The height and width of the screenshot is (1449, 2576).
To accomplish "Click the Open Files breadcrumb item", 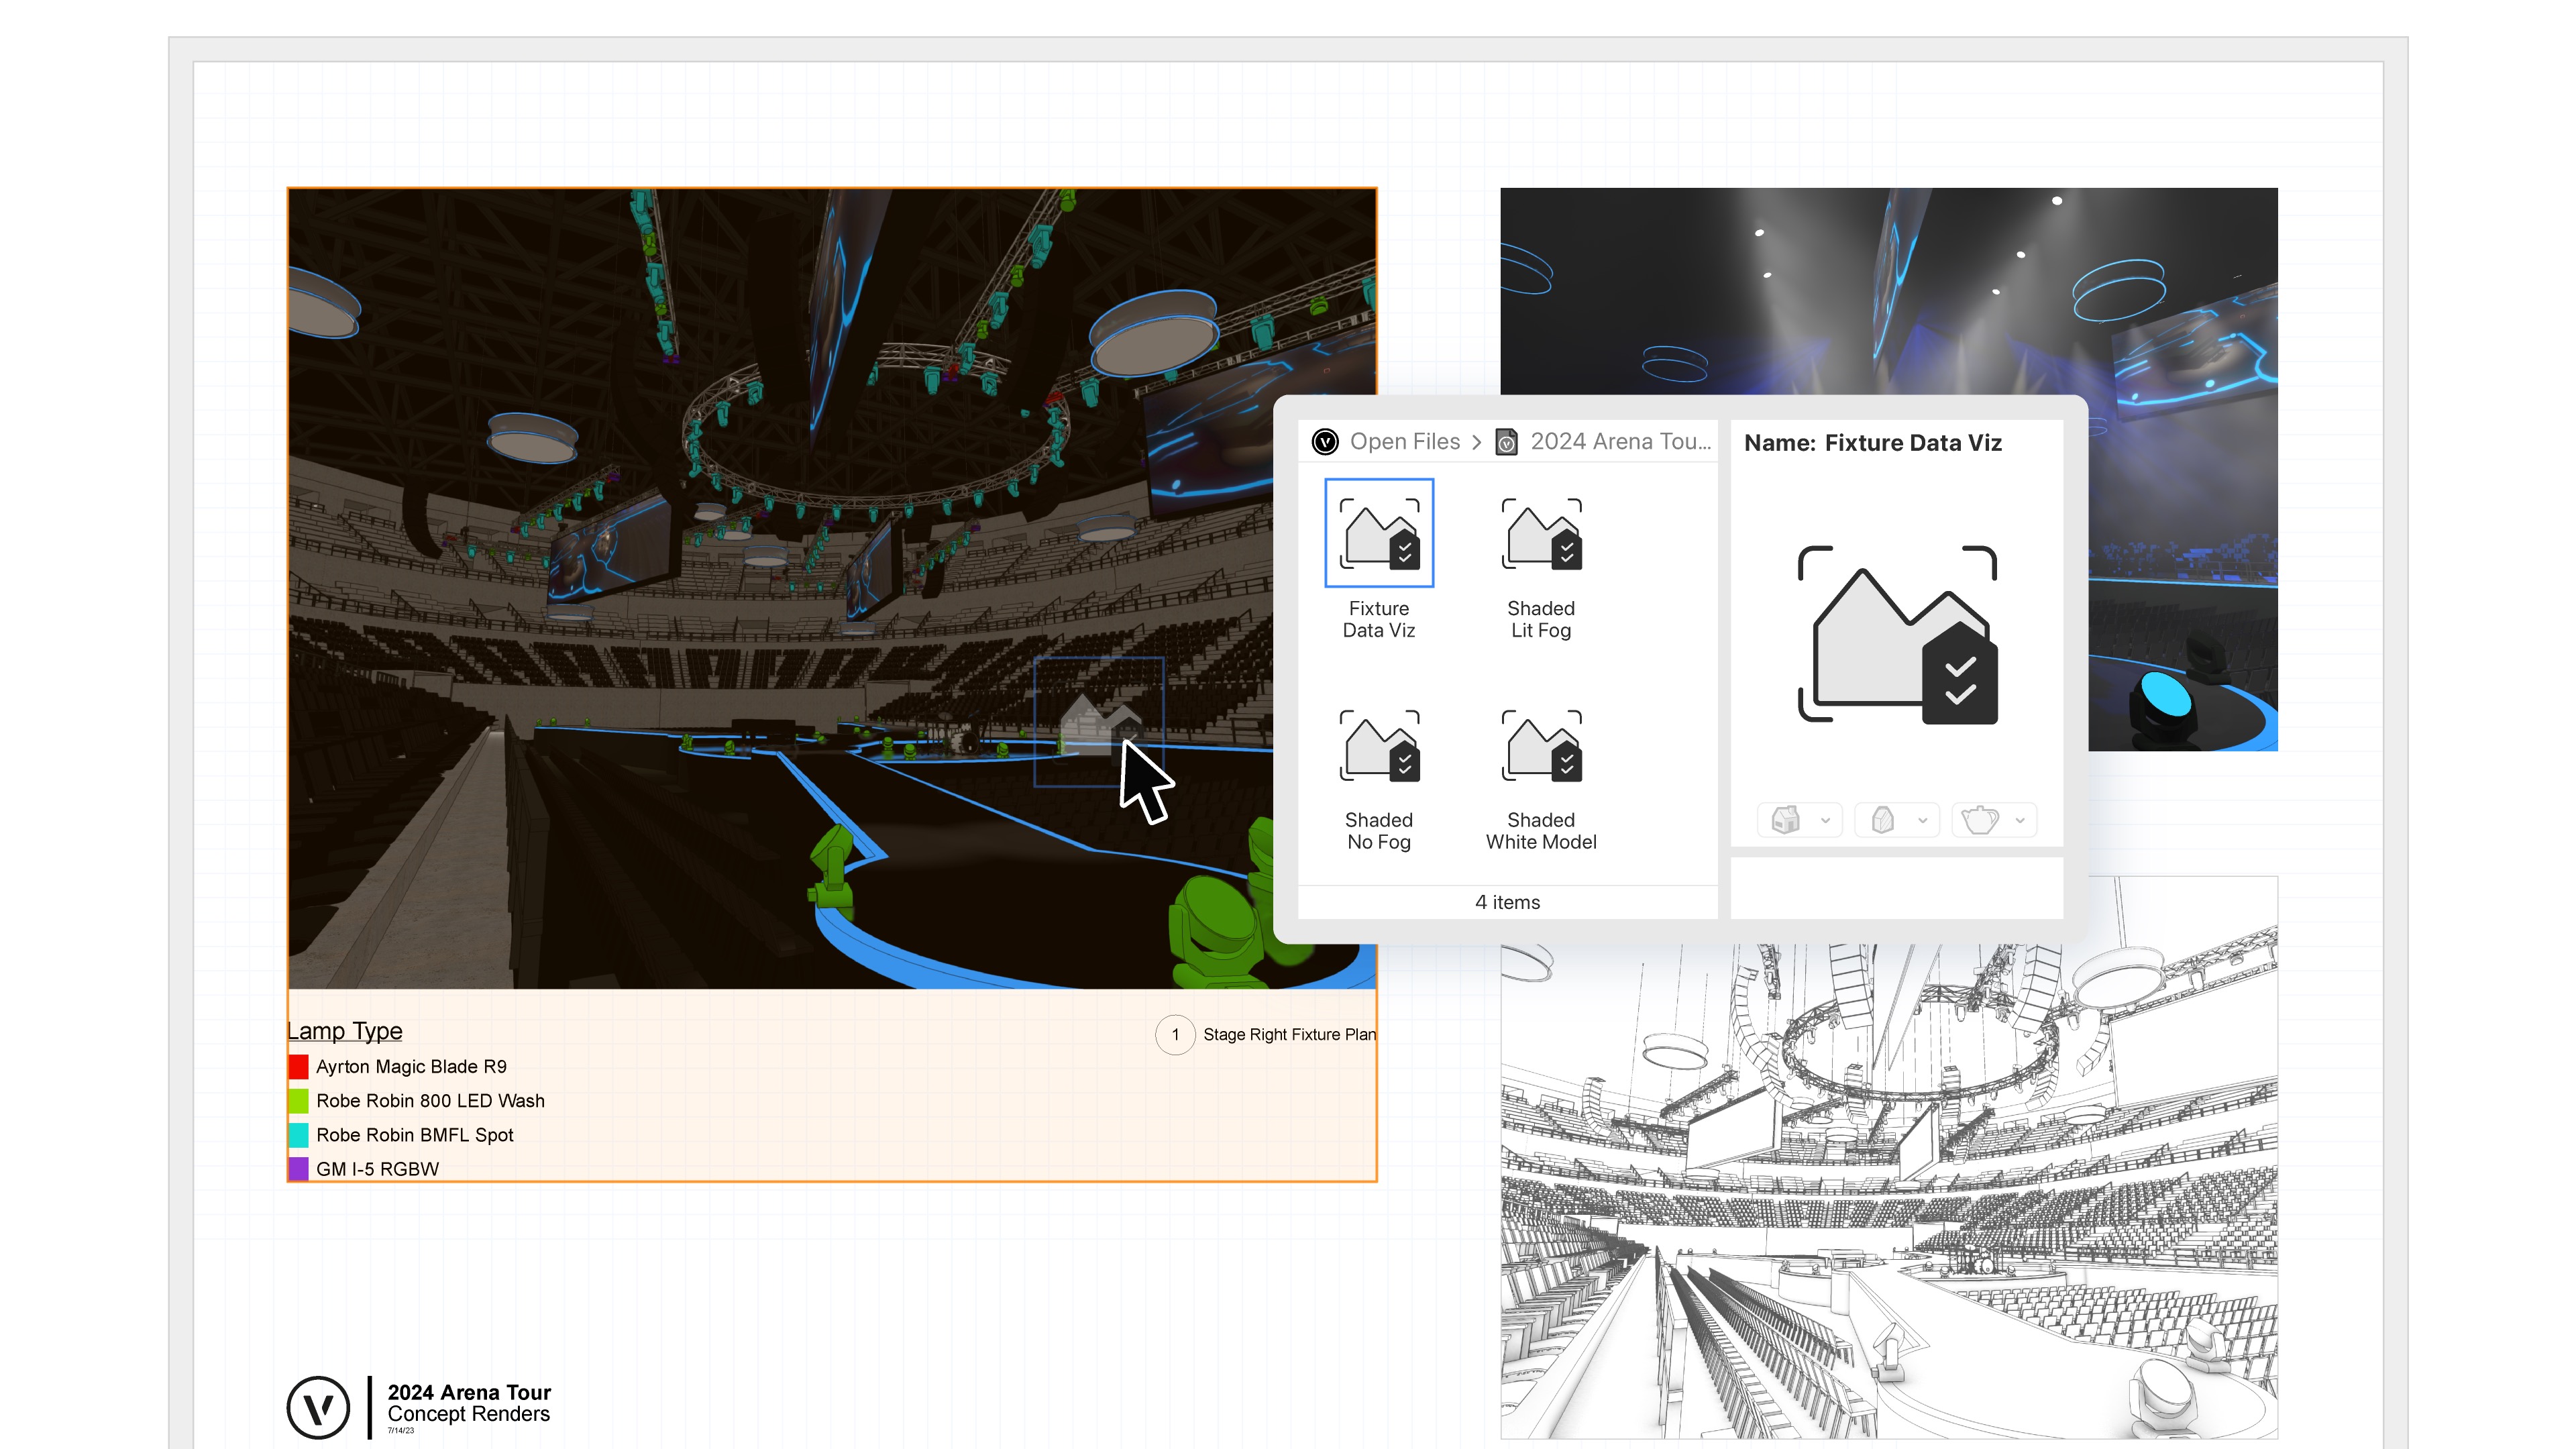I will coord(1404,441).
